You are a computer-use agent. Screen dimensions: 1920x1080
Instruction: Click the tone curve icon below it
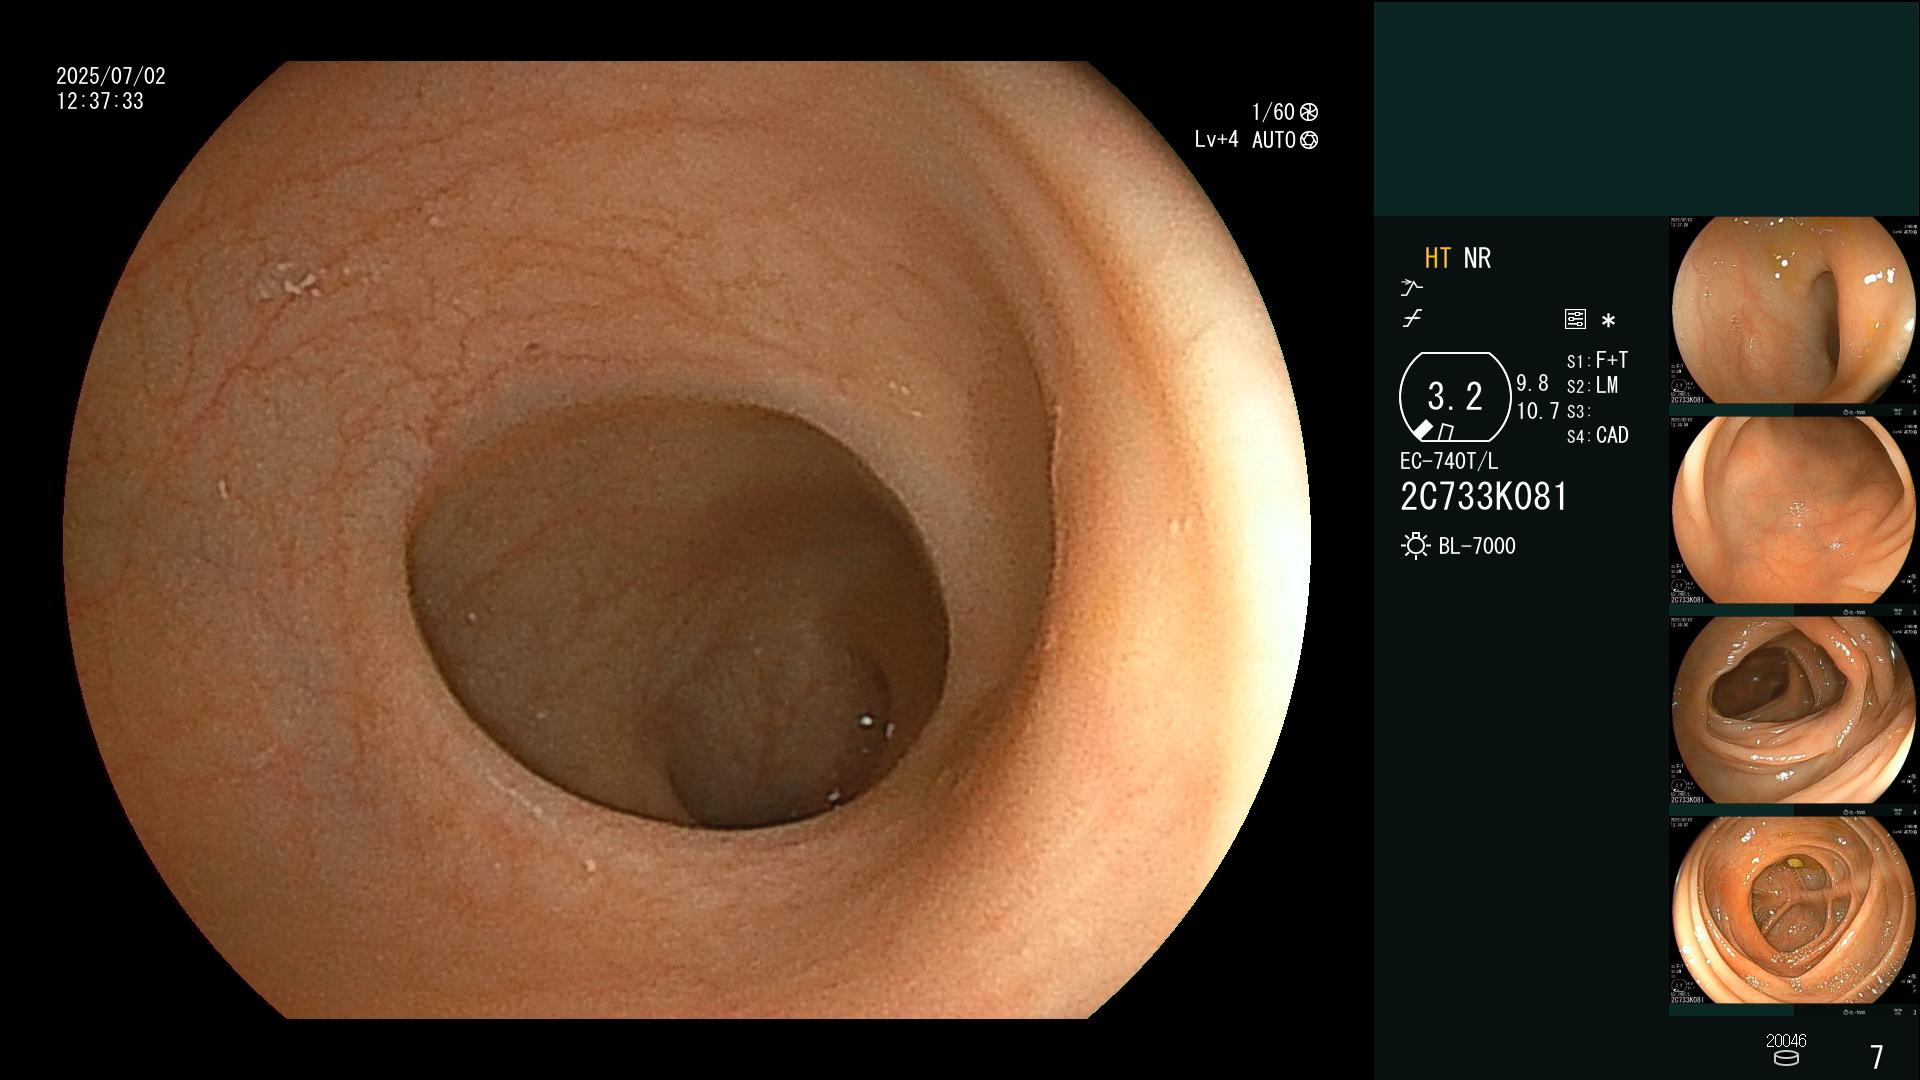coord(1412,319)
